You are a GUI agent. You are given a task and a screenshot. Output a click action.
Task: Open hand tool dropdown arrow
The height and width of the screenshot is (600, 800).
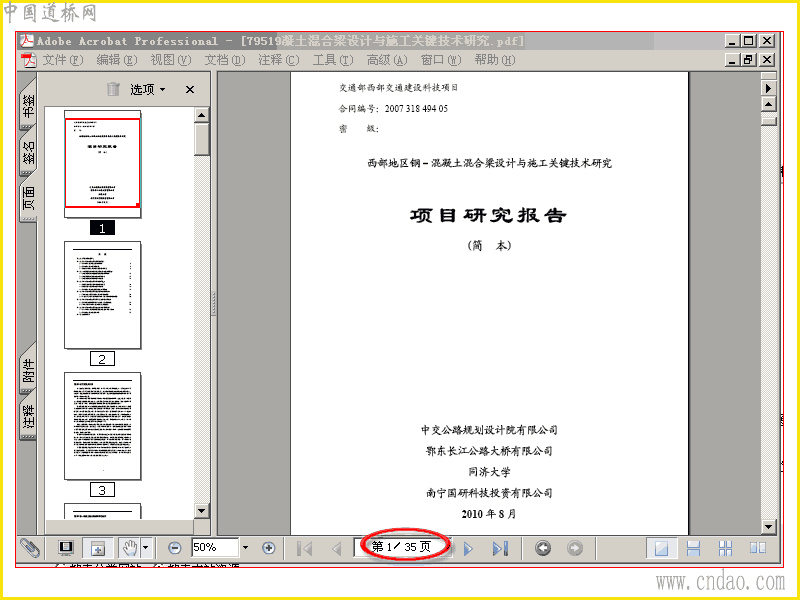pyautogui.click(x=146, y=548)
